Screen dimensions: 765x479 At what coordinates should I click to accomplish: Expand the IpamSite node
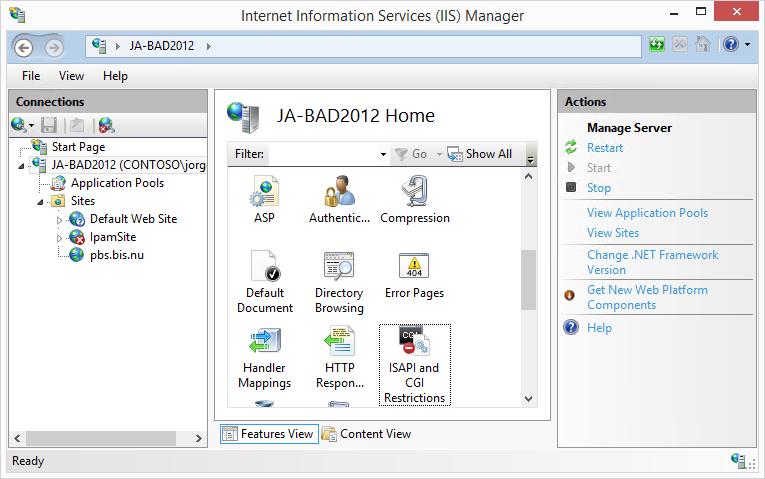pos(60,238)
